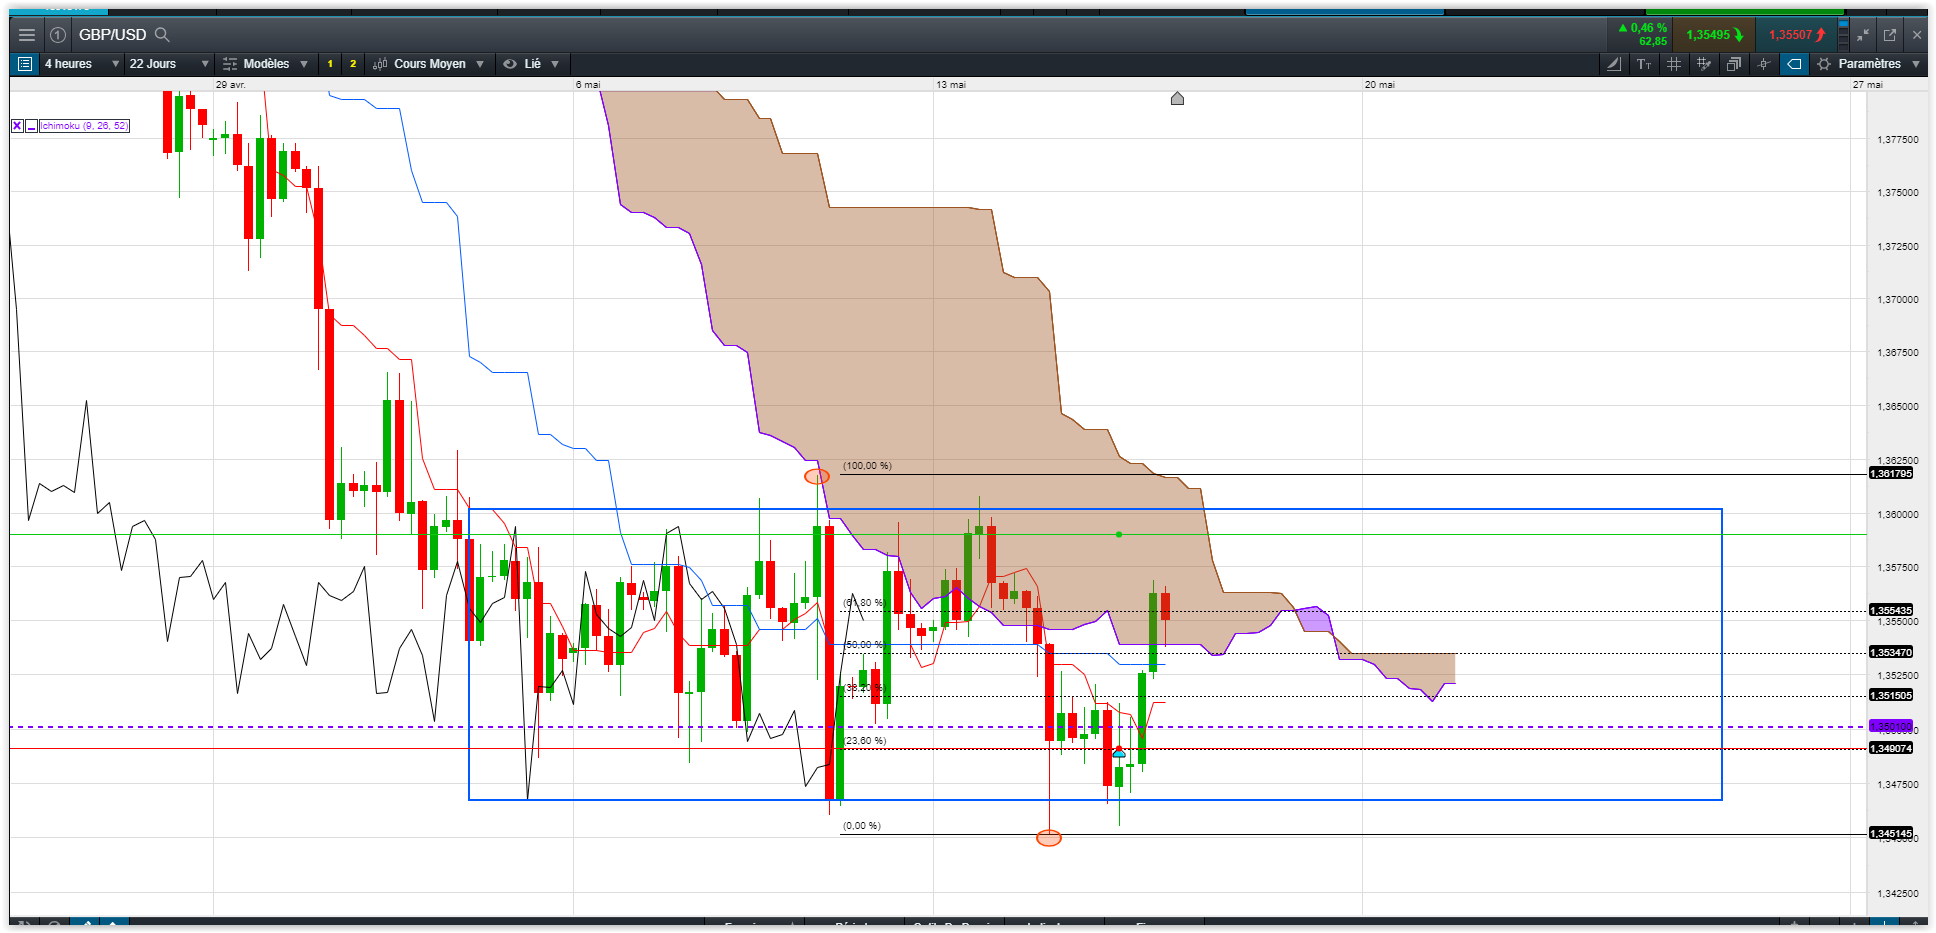1936x933 pixels.
Task: Open the hamburger menu icon
Action: click(x=27, y=35)
